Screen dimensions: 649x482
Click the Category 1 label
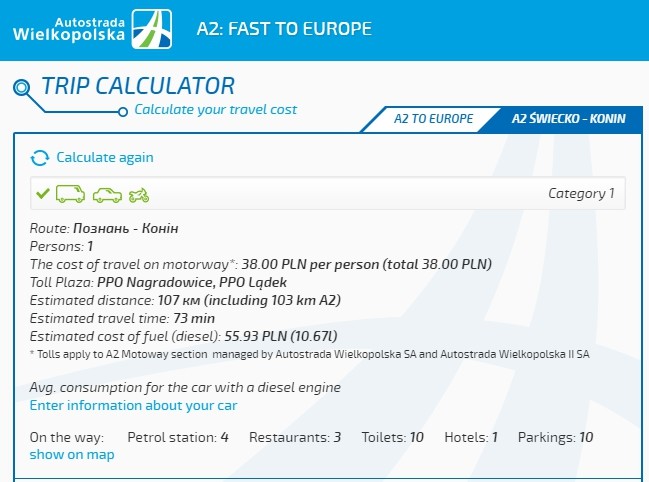click(x=581, y=194)
